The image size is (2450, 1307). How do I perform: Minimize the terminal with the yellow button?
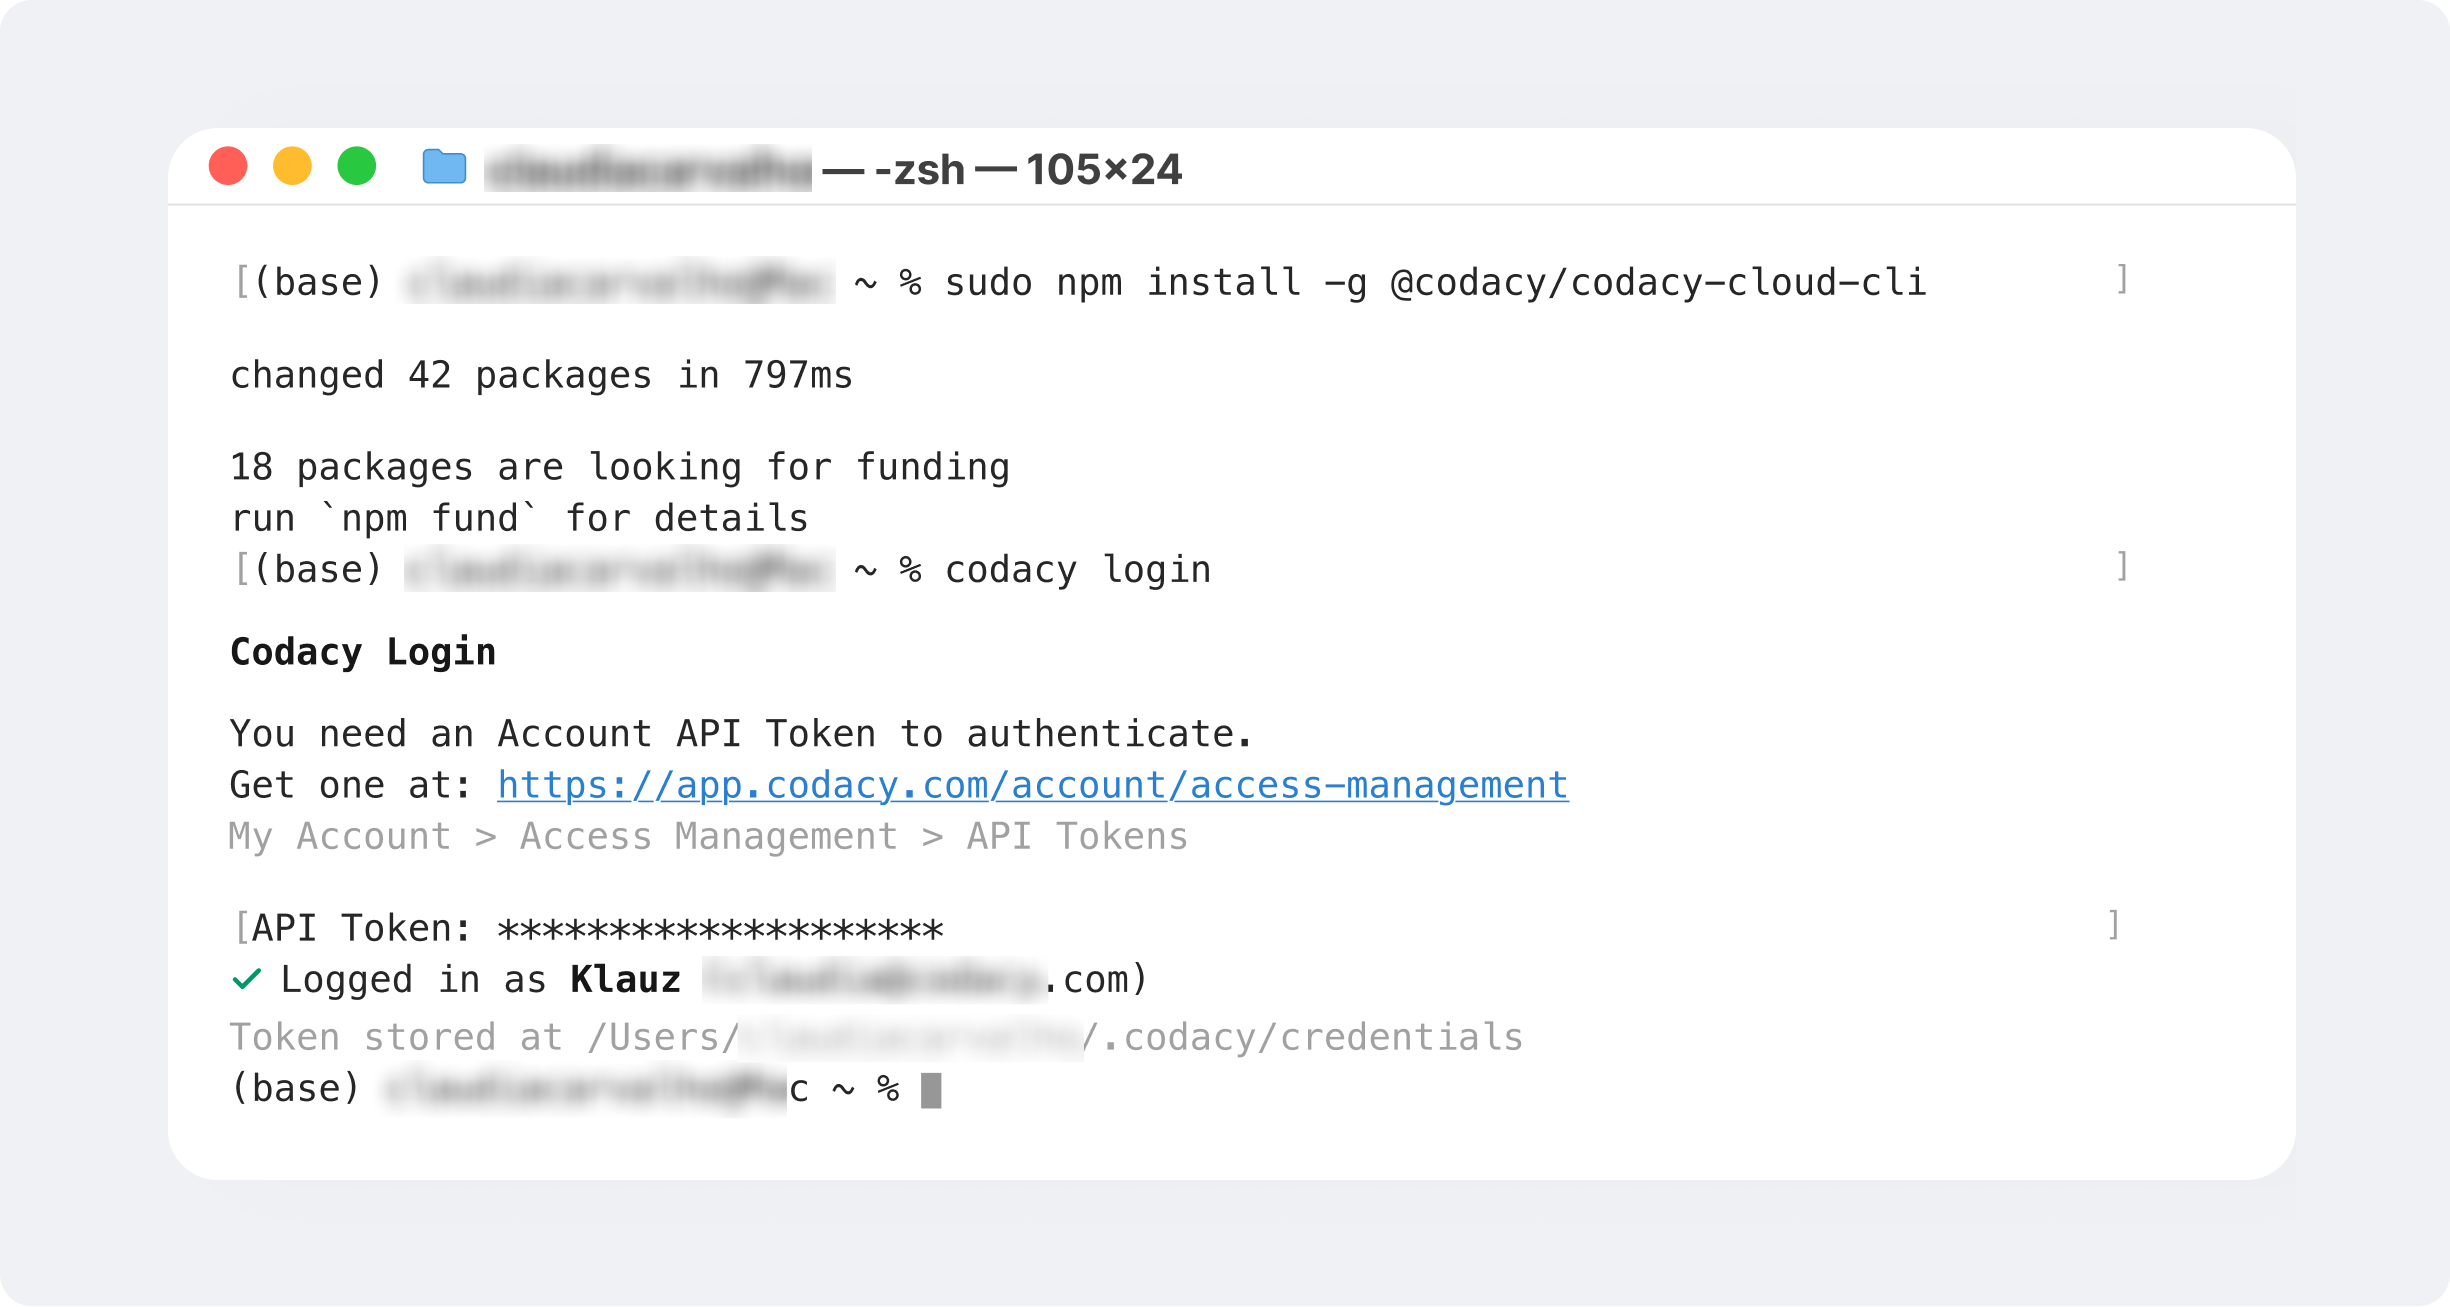tap(292, 166)
